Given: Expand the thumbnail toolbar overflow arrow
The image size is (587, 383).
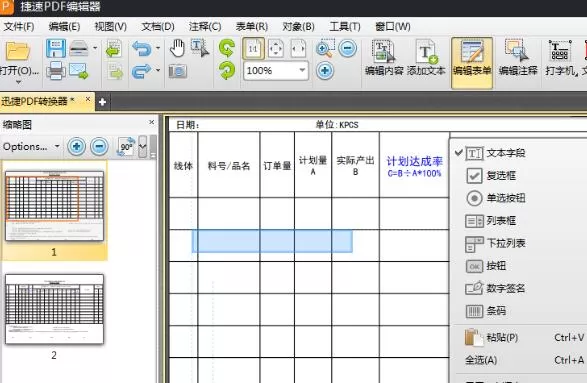Looking at the screenshot, I should pos(143,146).
